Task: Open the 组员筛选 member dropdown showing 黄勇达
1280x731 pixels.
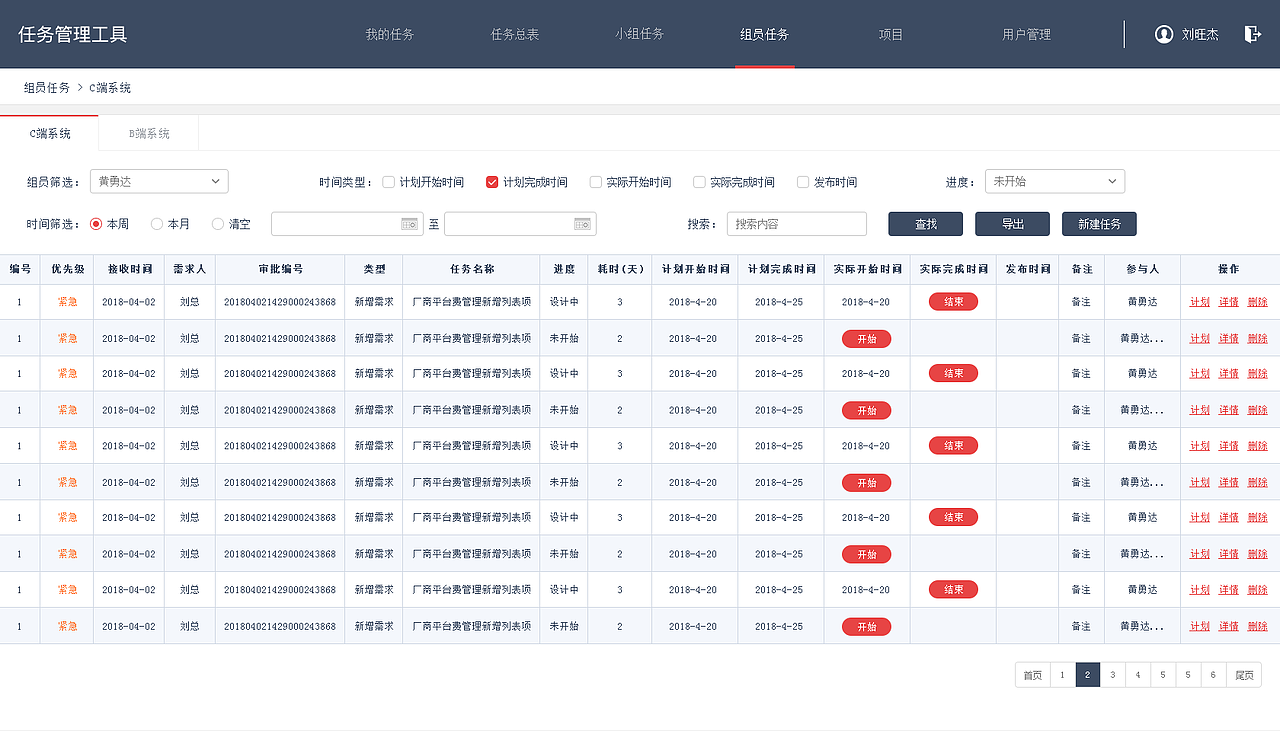Action: [158, 181]
